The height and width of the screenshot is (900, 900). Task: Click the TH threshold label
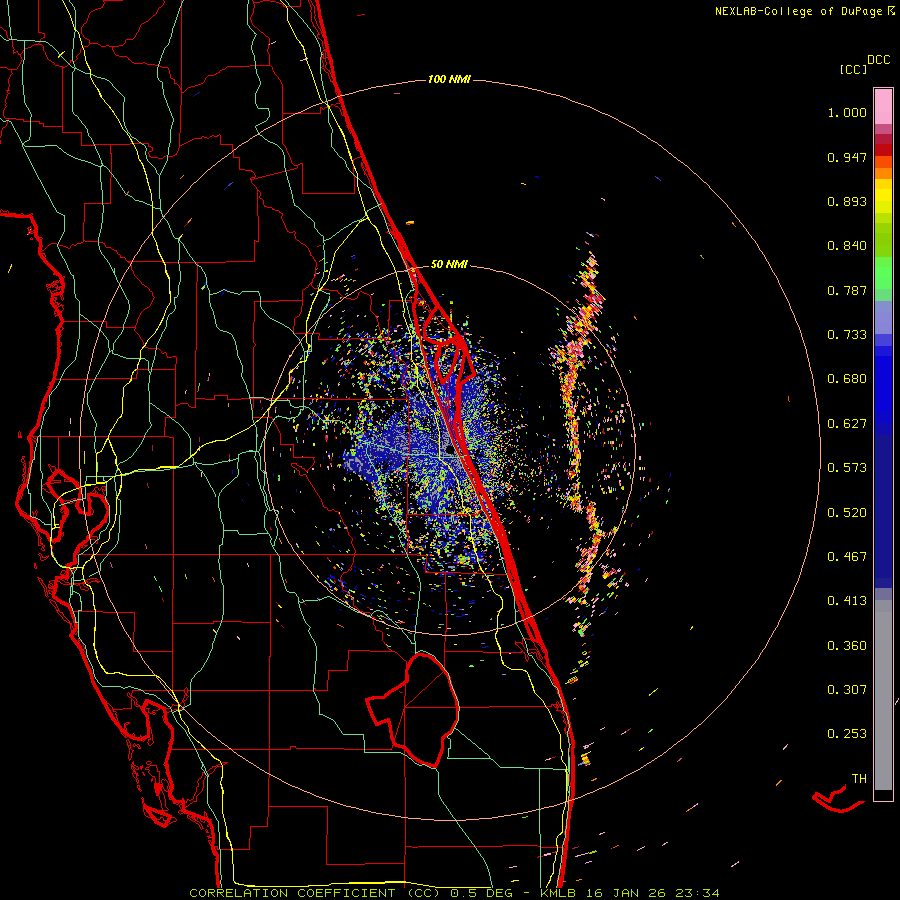(859, 779)
